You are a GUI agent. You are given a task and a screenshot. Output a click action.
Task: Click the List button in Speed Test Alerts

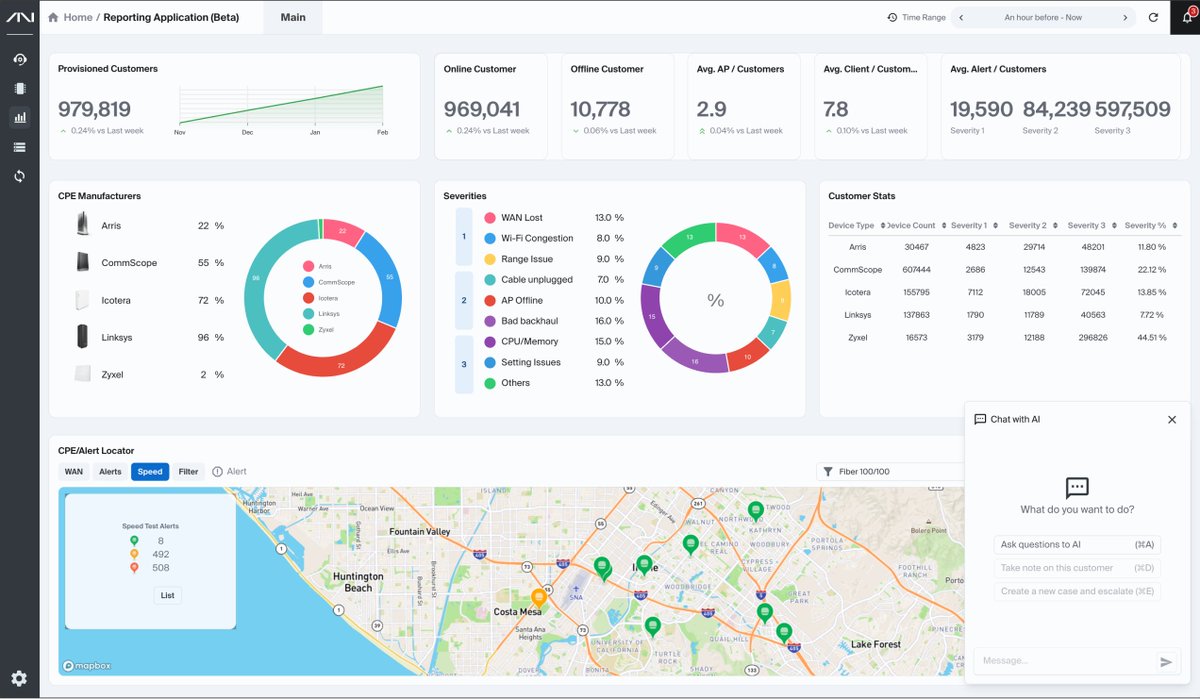click(x=167, y=595)
